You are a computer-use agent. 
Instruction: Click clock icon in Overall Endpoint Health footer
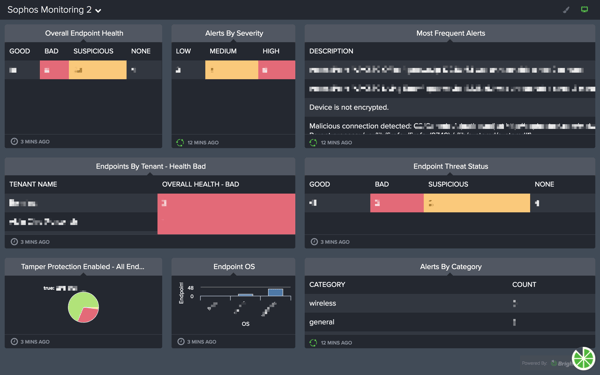tap(14, 142)
